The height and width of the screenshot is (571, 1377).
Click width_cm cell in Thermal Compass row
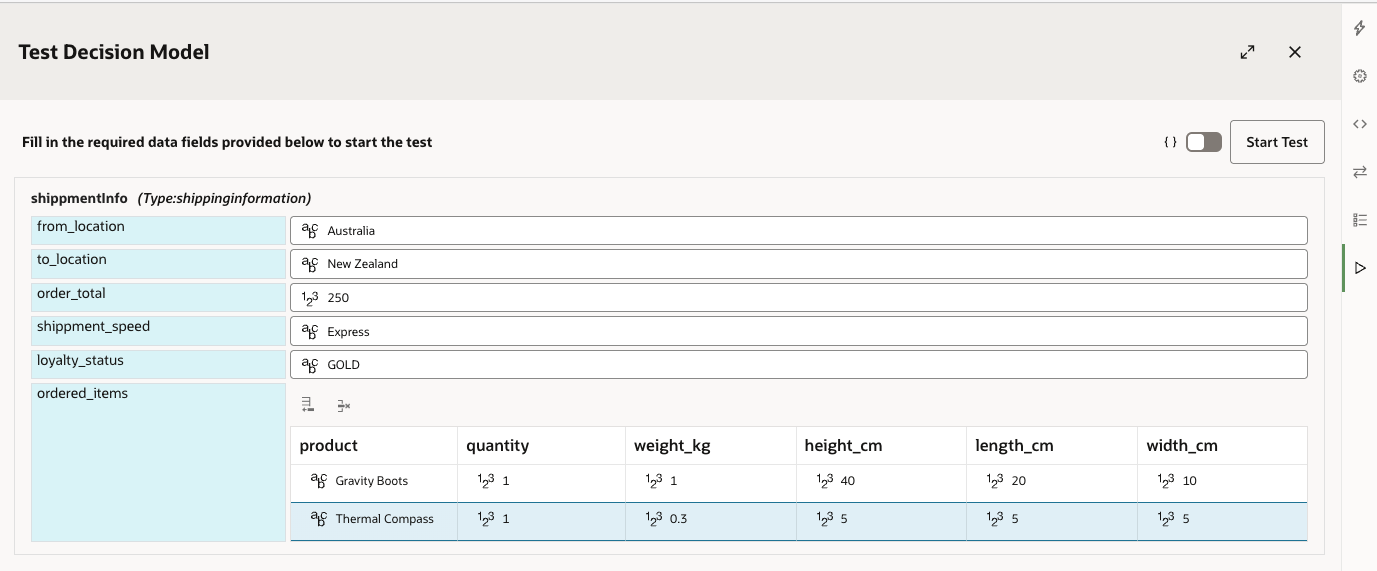point(1222,519)
